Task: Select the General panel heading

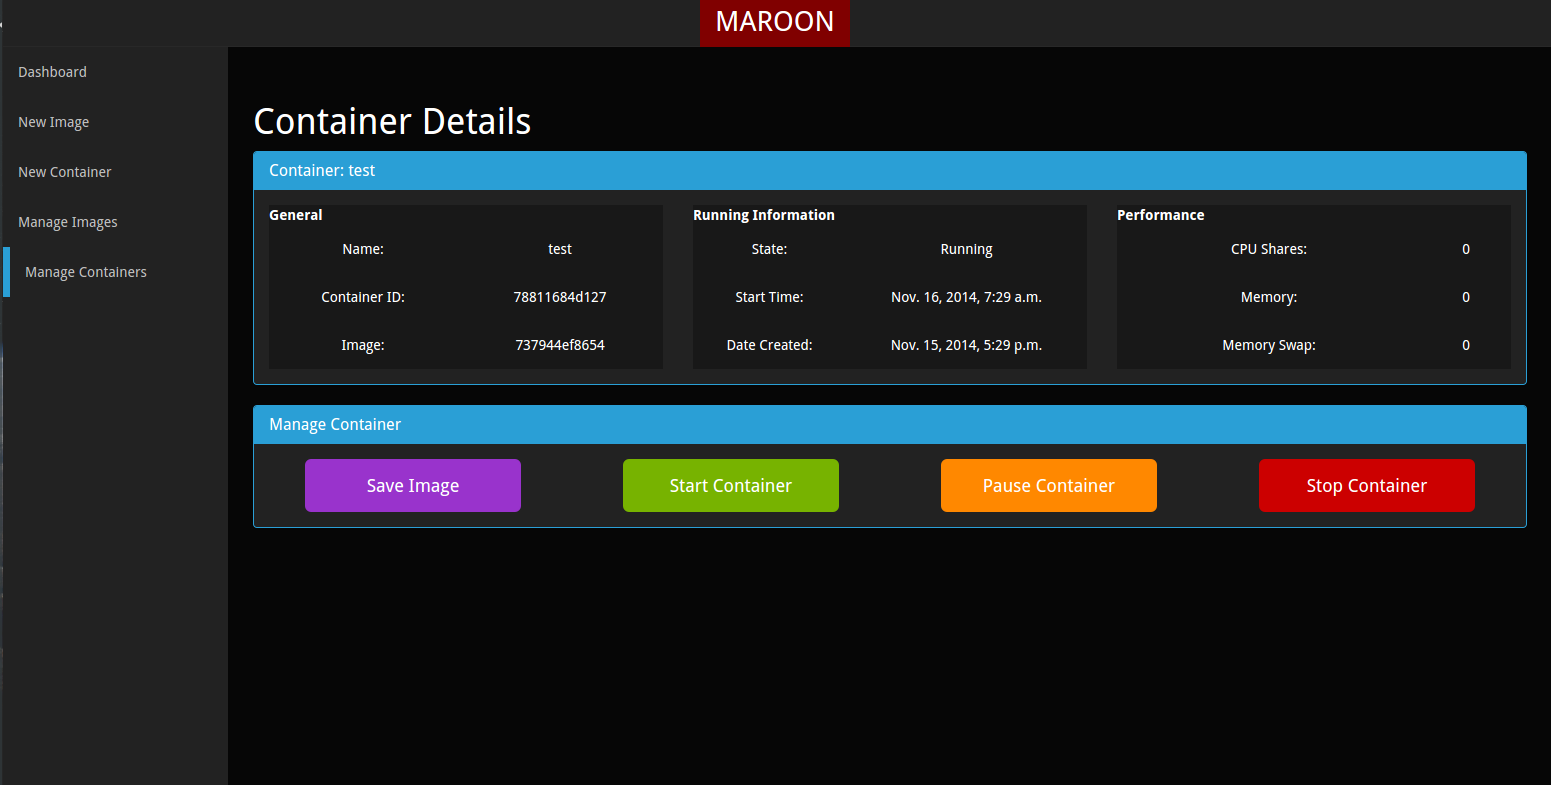Action: tap(295, 214)
